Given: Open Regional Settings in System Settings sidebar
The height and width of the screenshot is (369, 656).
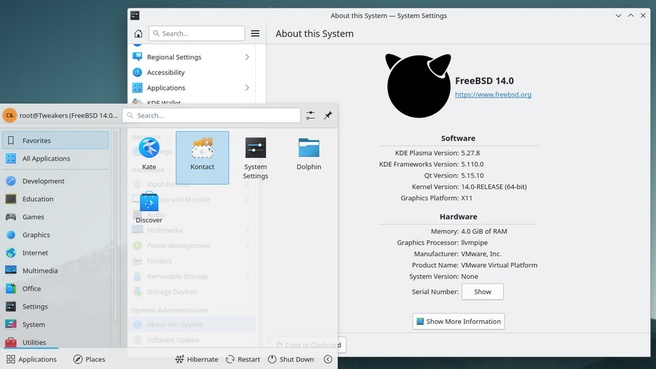Looking at the screenshot, I should pyautogui.click(x=192, y=57).
